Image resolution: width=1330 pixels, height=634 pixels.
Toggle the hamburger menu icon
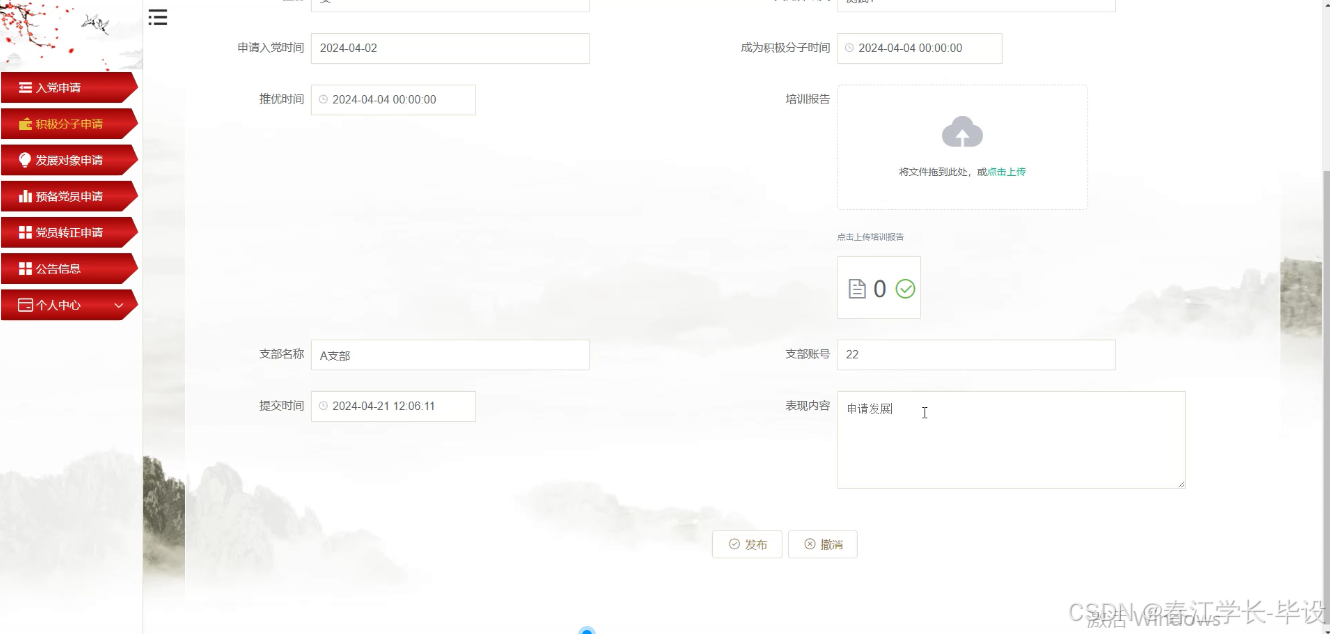[158, 17]
